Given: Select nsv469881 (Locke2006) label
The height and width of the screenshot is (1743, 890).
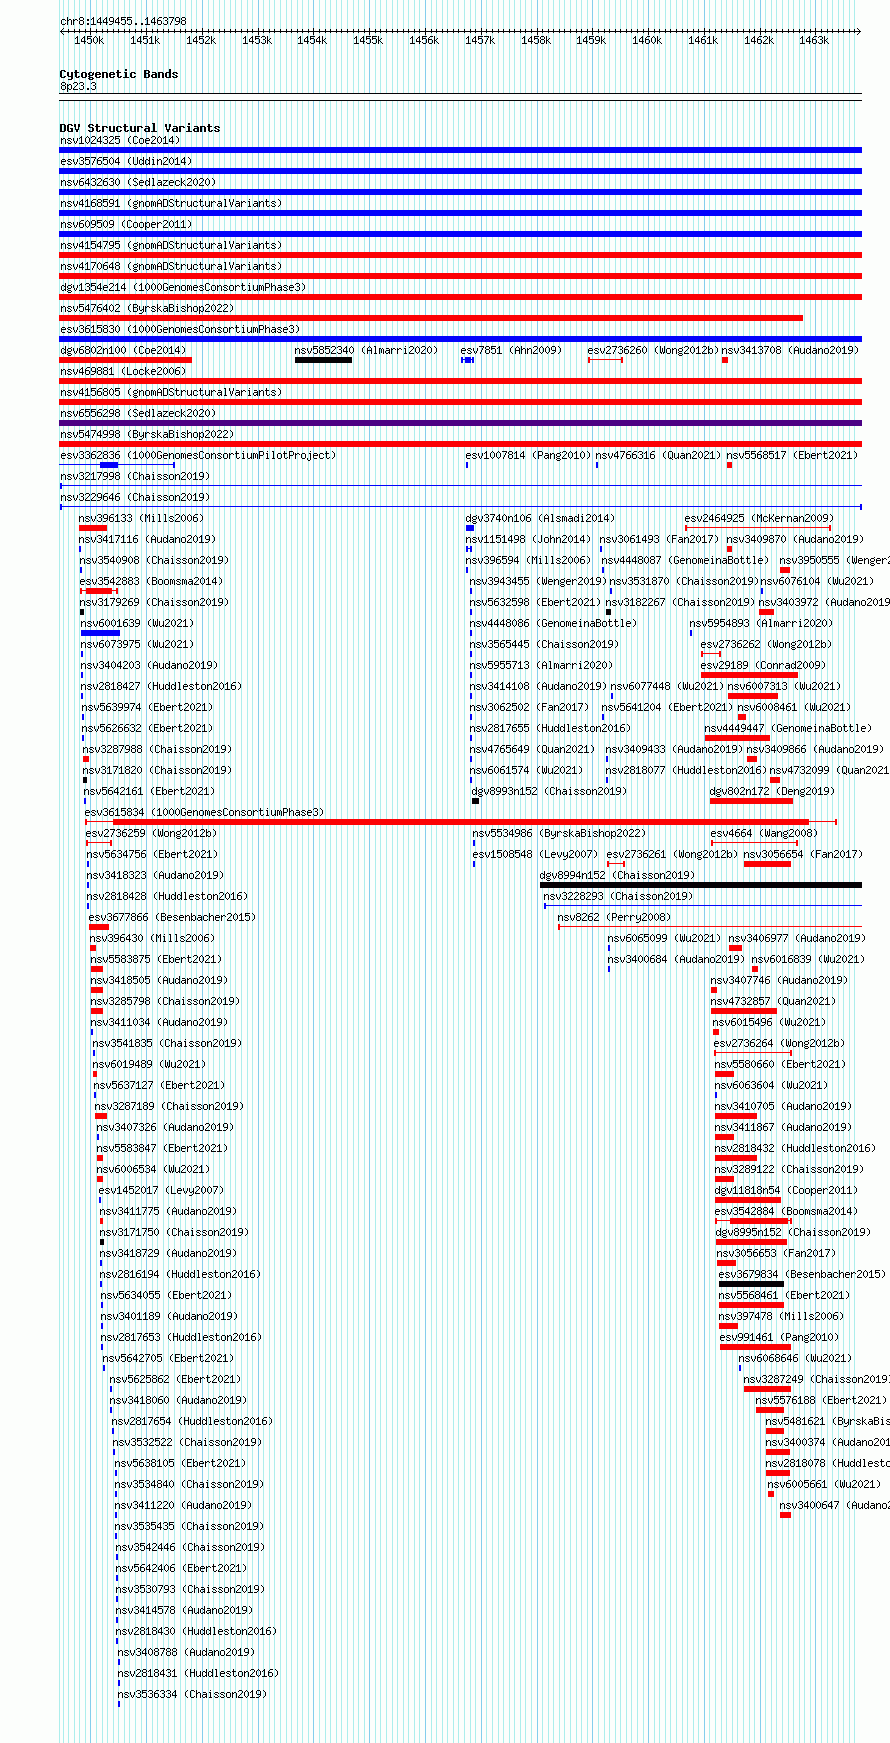Looking at the screenshot, I should [123, 371].
